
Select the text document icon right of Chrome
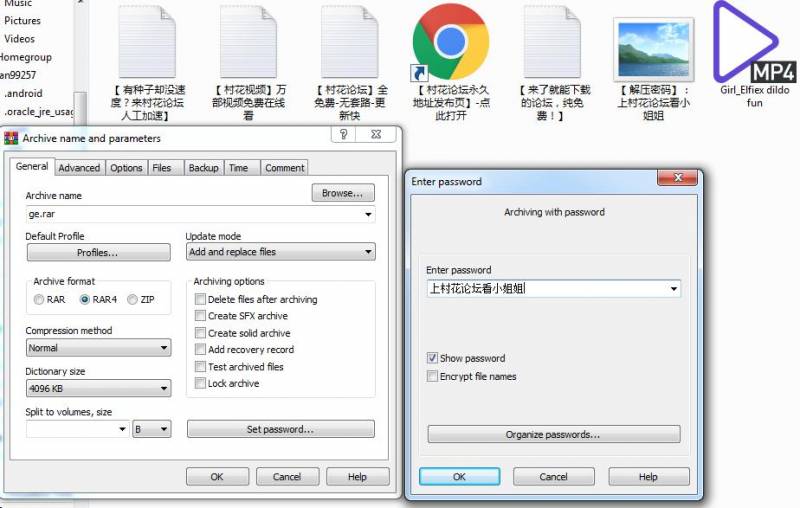point(553,42)
